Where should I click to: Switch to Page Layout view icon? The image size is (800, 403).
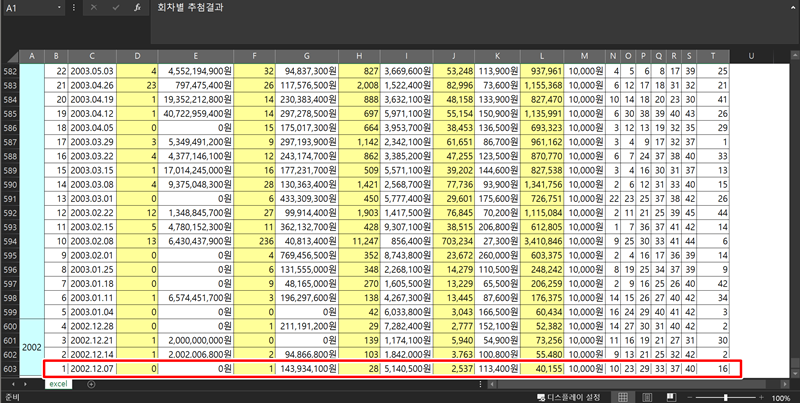[x=647, y=397]
